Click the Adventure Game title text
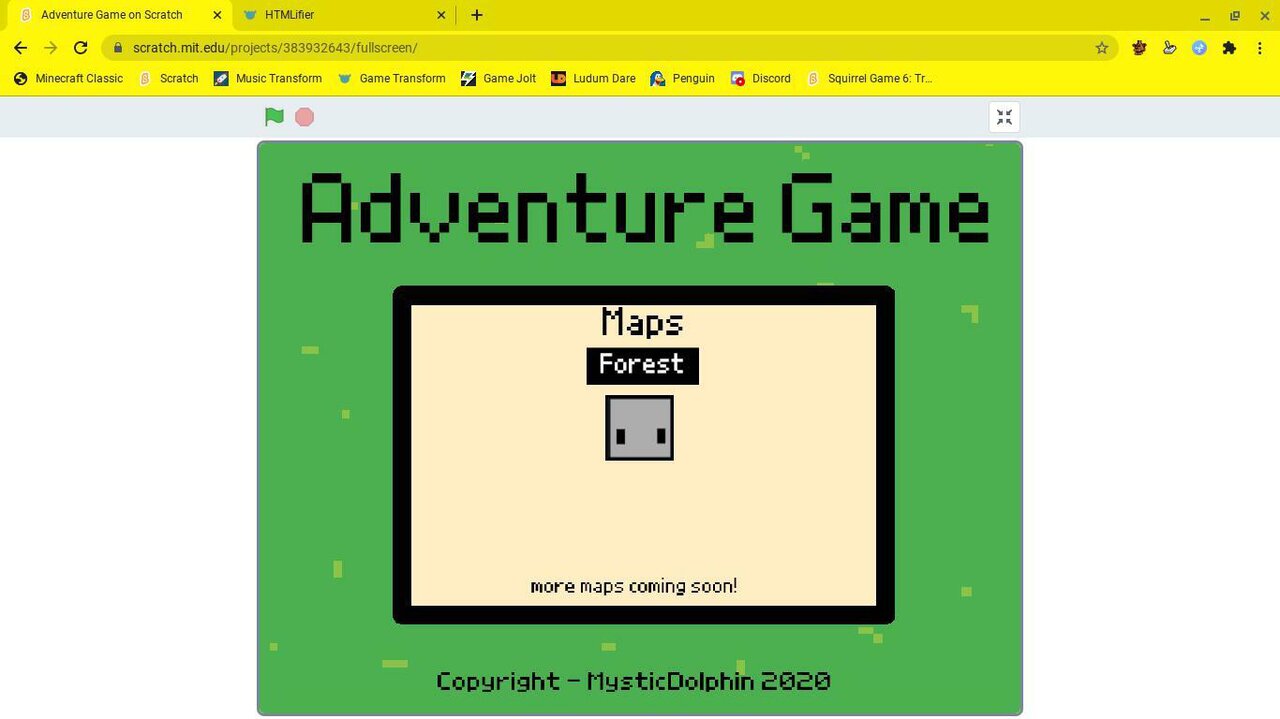1280x719 pixels. (x=645, y=209)
